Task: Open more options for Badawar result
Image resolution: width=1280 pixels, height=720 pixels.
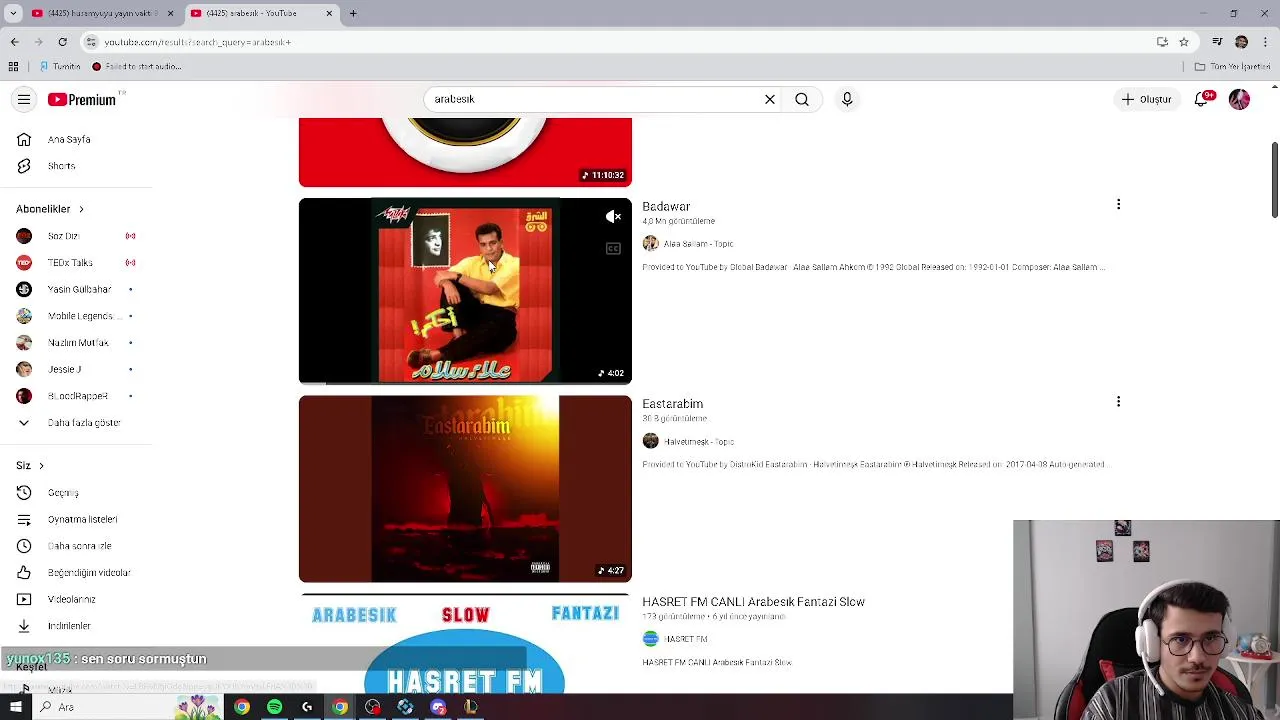Action: pyautogui.click(x=1118, y=204)
